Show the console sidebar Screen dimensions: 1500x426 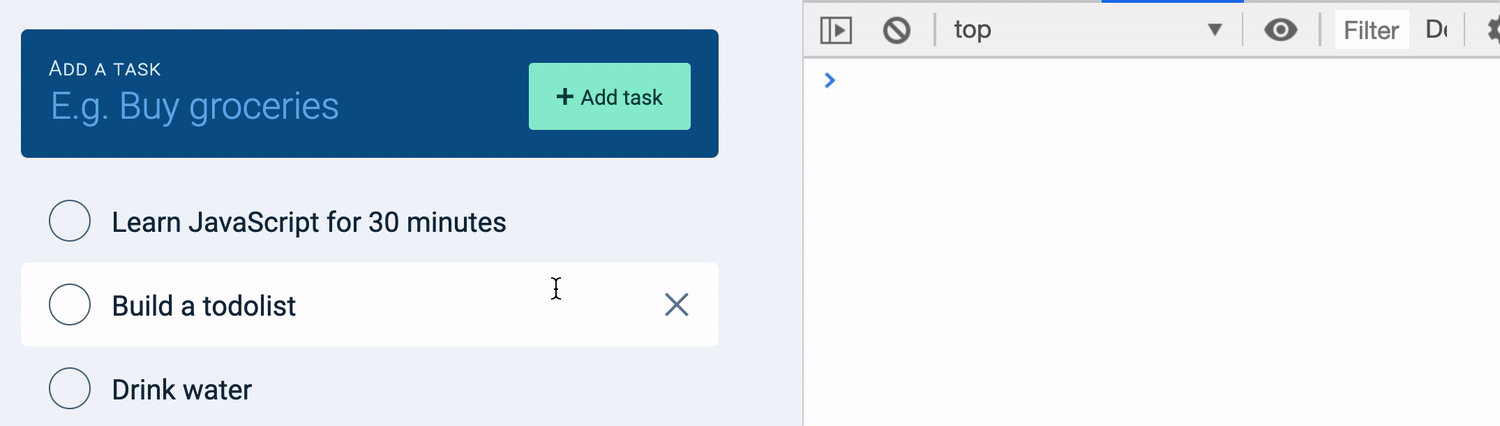836,30
